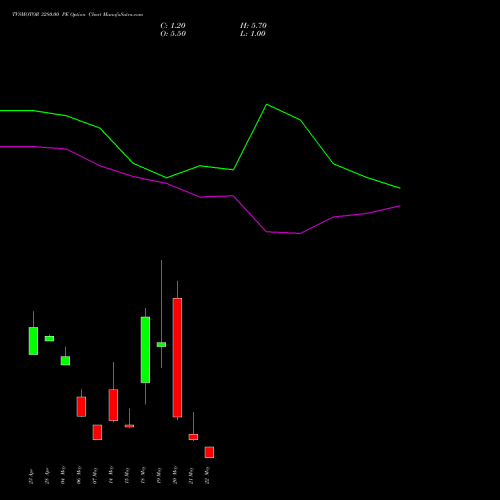Click the tall green candle above the 18 May label
Screen dimensions: 500x500
coord(145,350)
